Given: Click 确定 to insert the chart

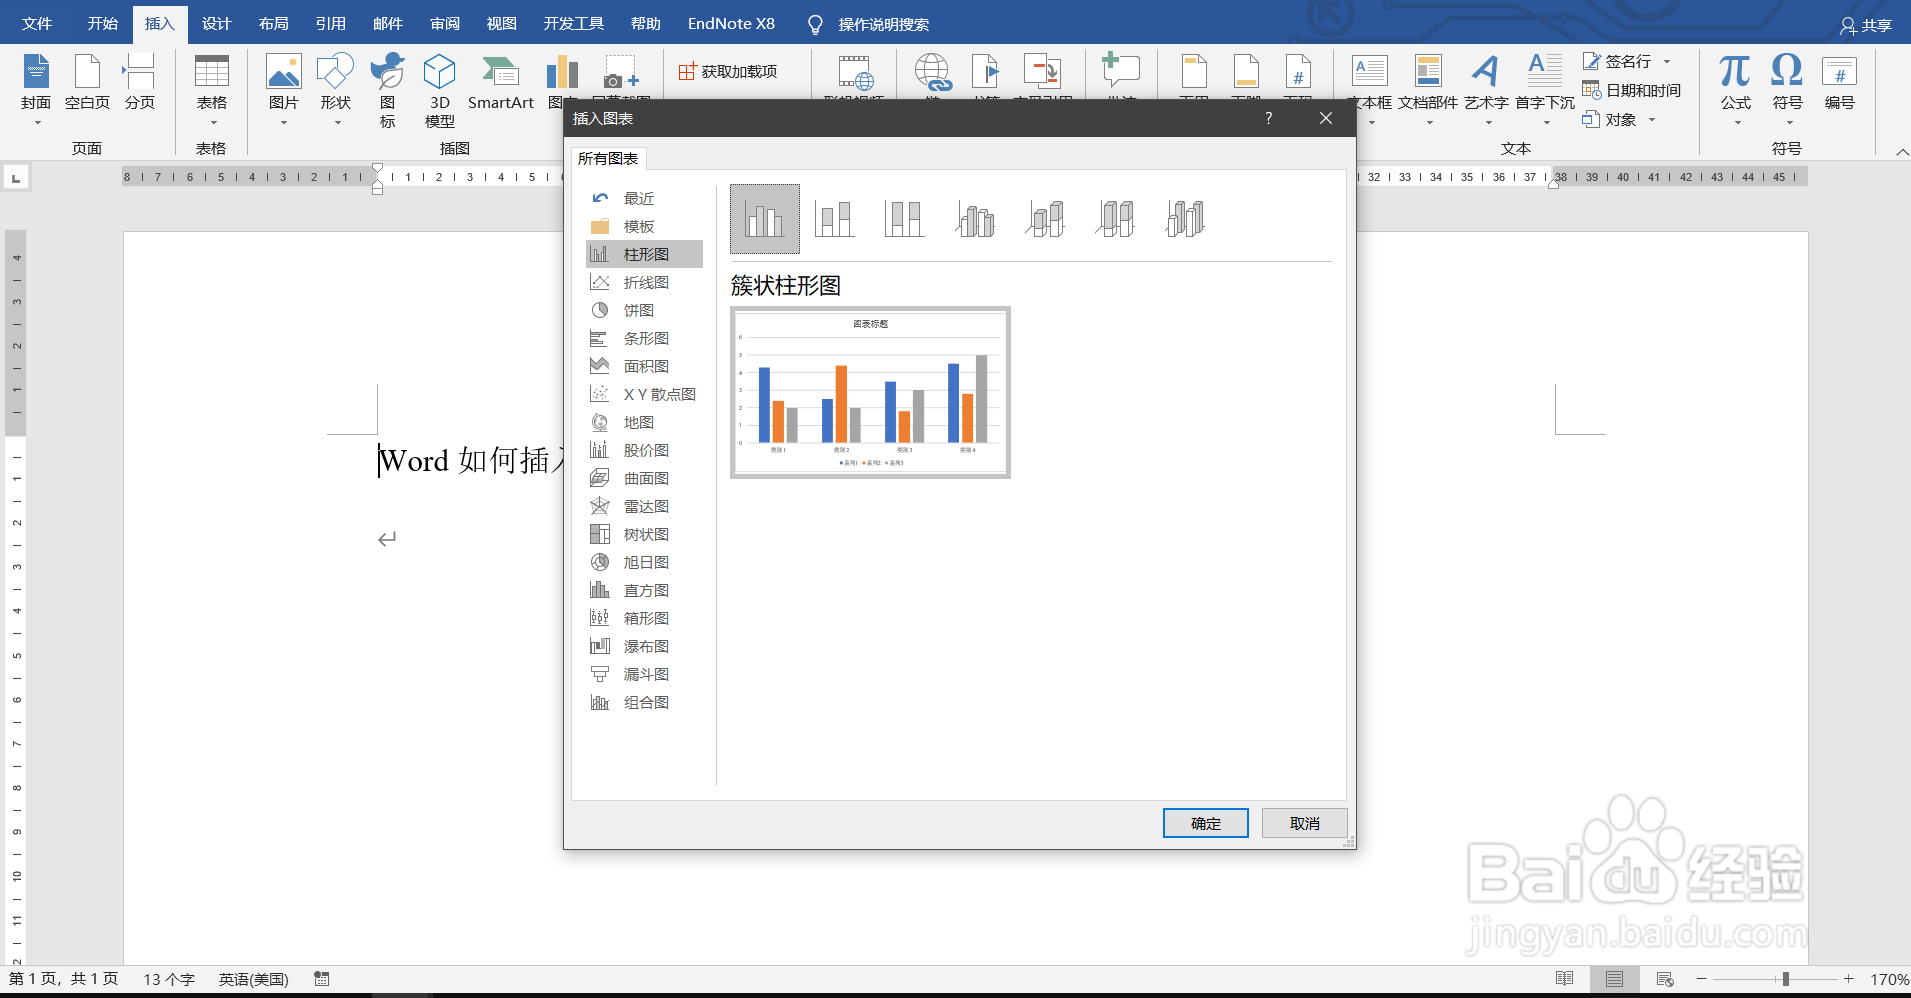Looking at the screenshot, I should click(1205, 823).
